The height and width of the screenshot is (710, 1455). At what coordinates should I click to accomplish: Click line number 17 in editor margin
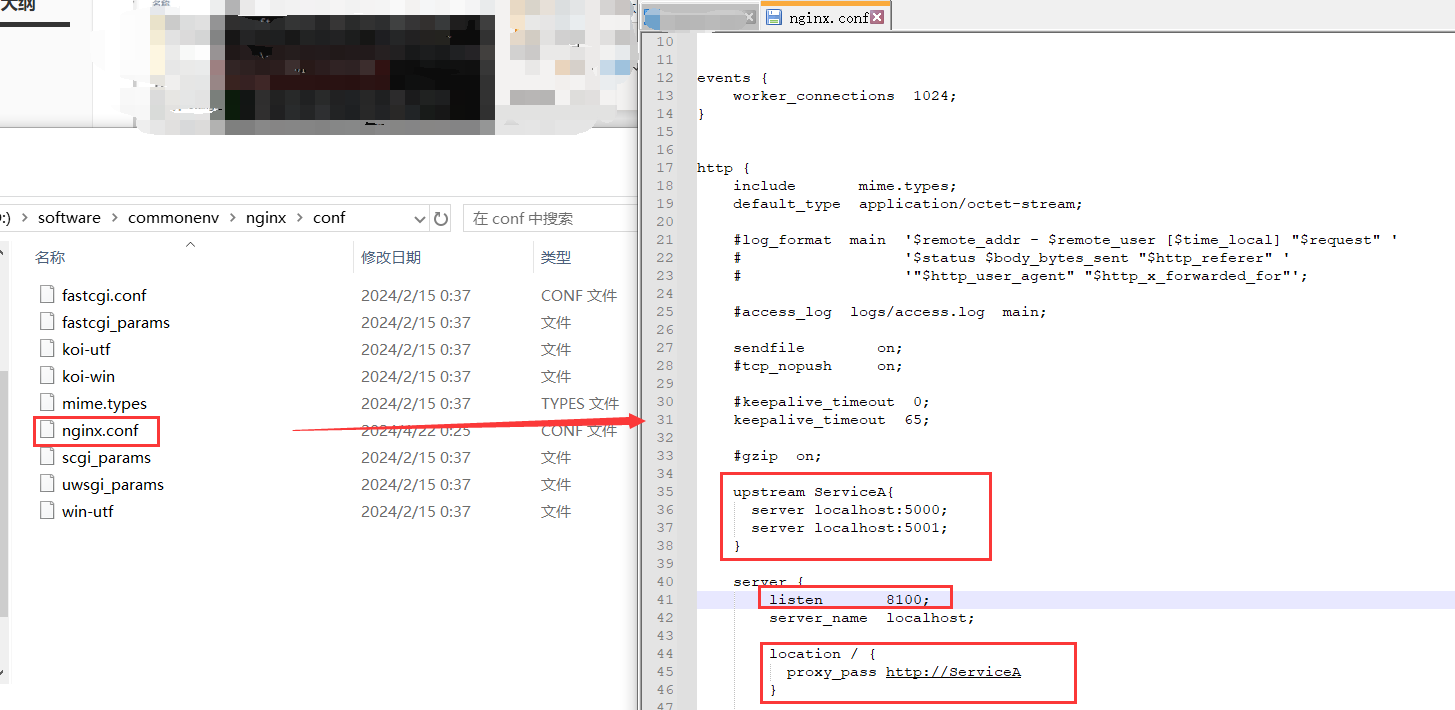pyautogui.click(x=665, y=168)
